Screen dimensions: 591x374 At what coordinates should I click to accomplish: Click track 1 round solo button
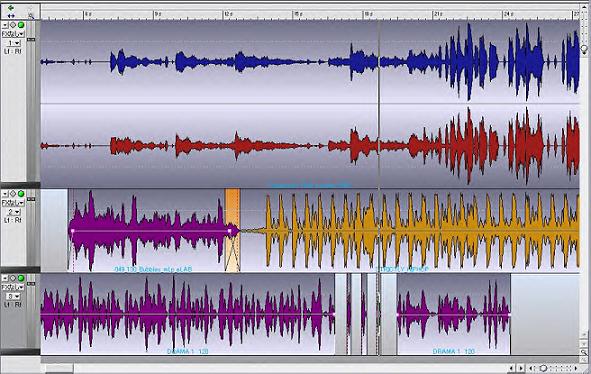pyautogui.click(x=13, y=25)
